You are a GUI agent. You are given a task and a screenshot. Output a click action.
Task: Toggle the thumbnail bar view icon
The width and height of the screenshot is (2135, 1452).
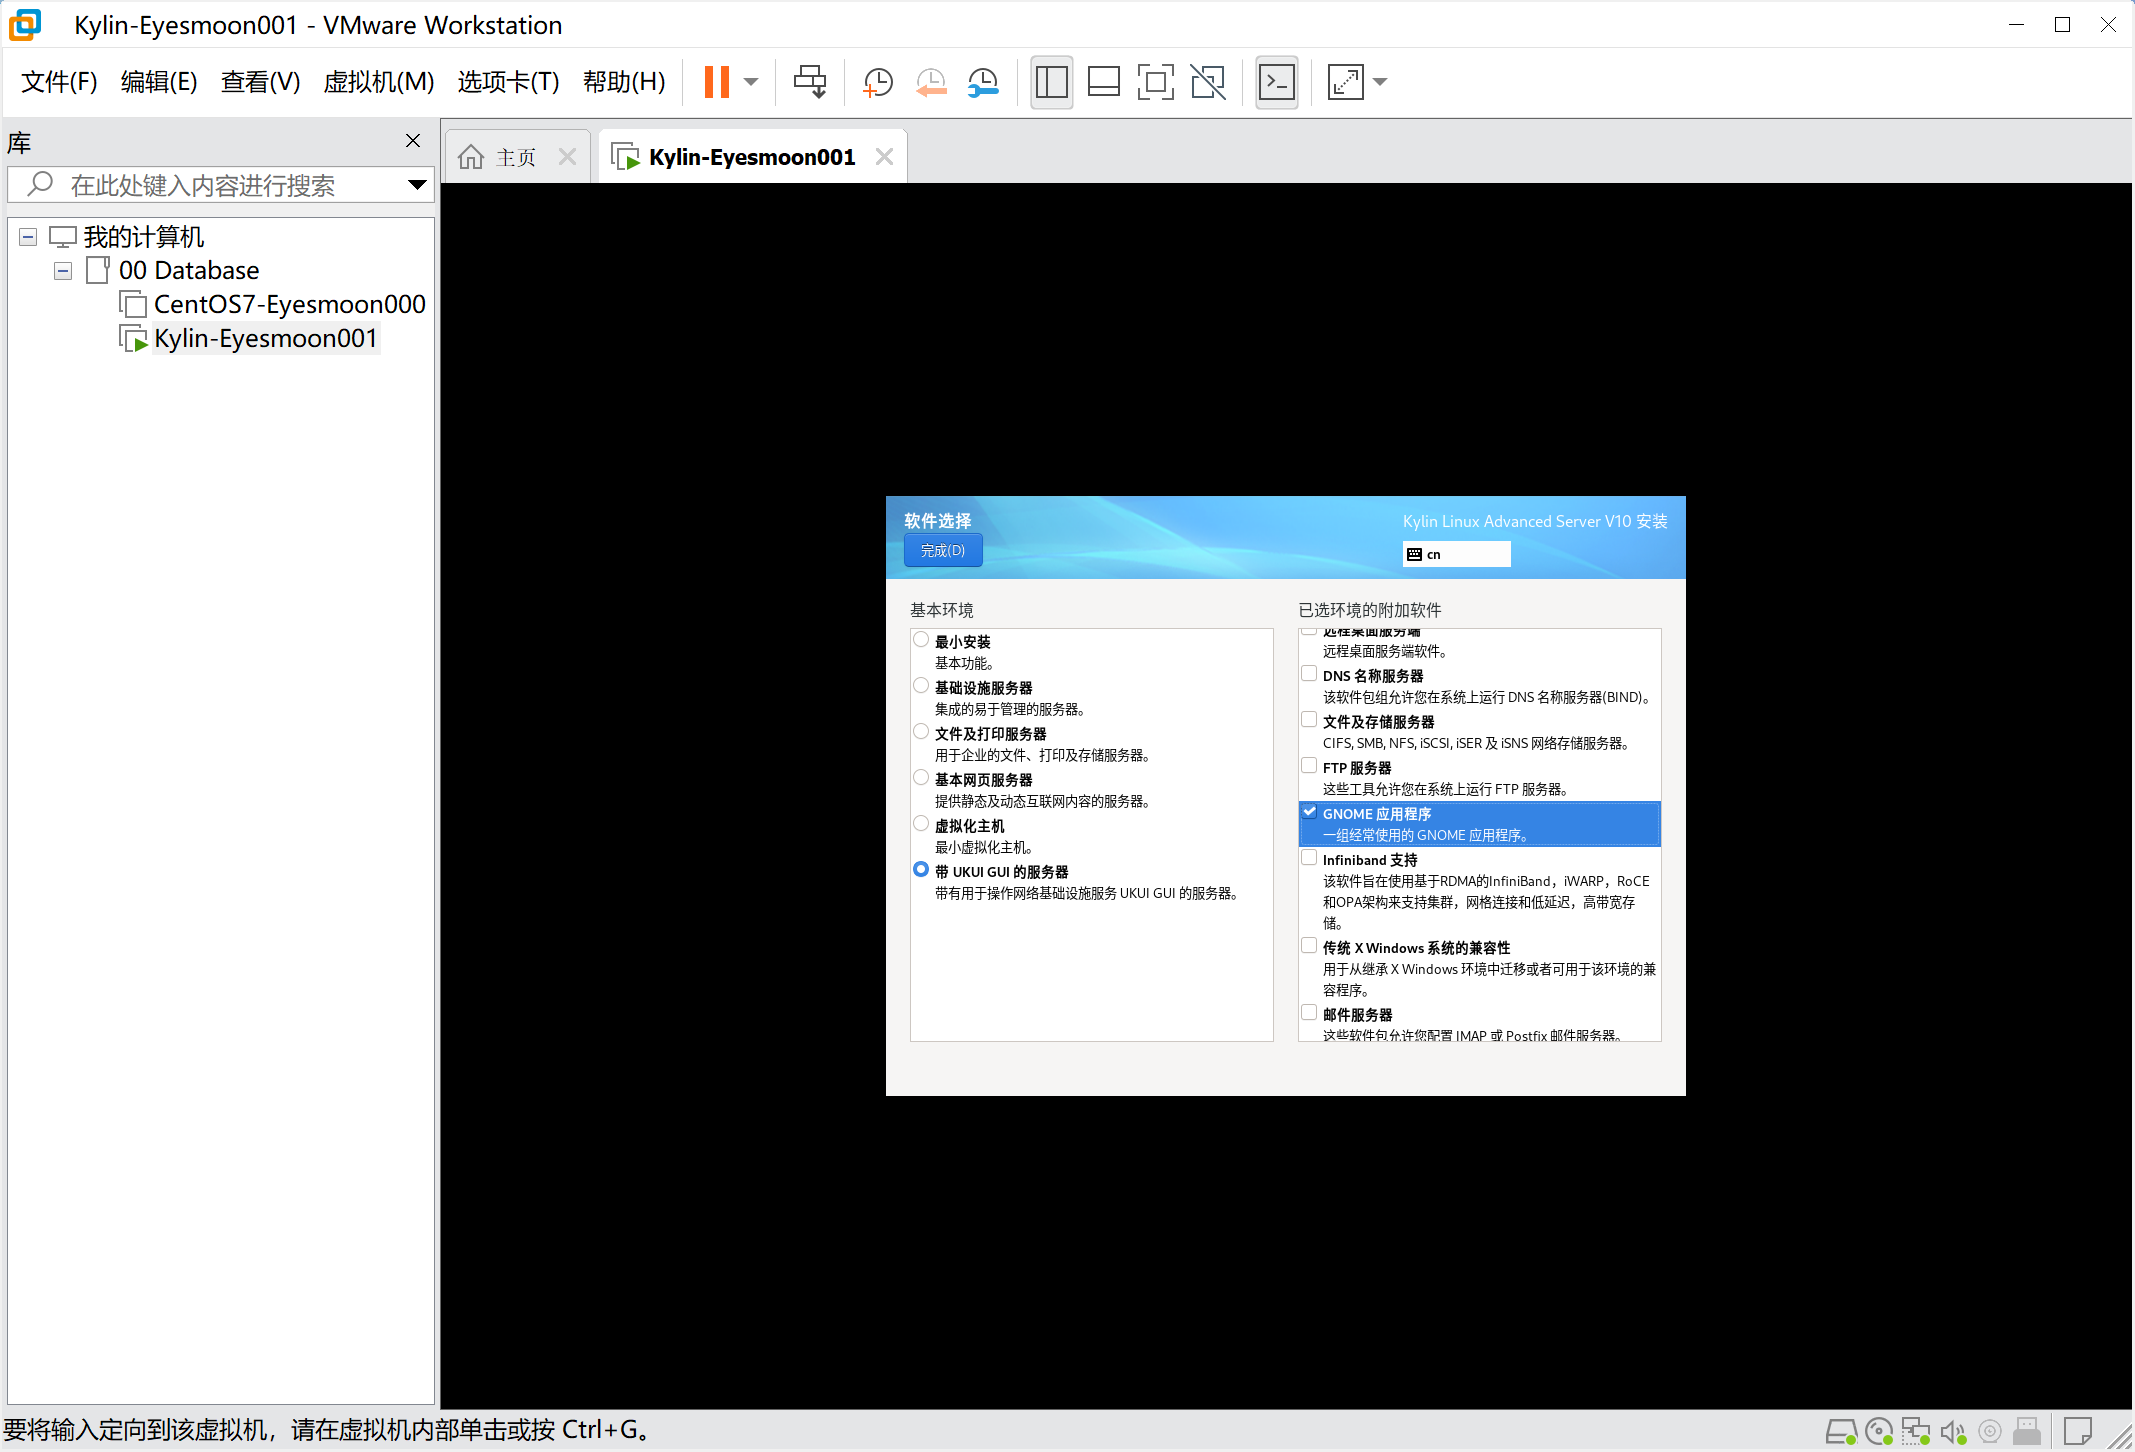click(x=1103, y=82)
